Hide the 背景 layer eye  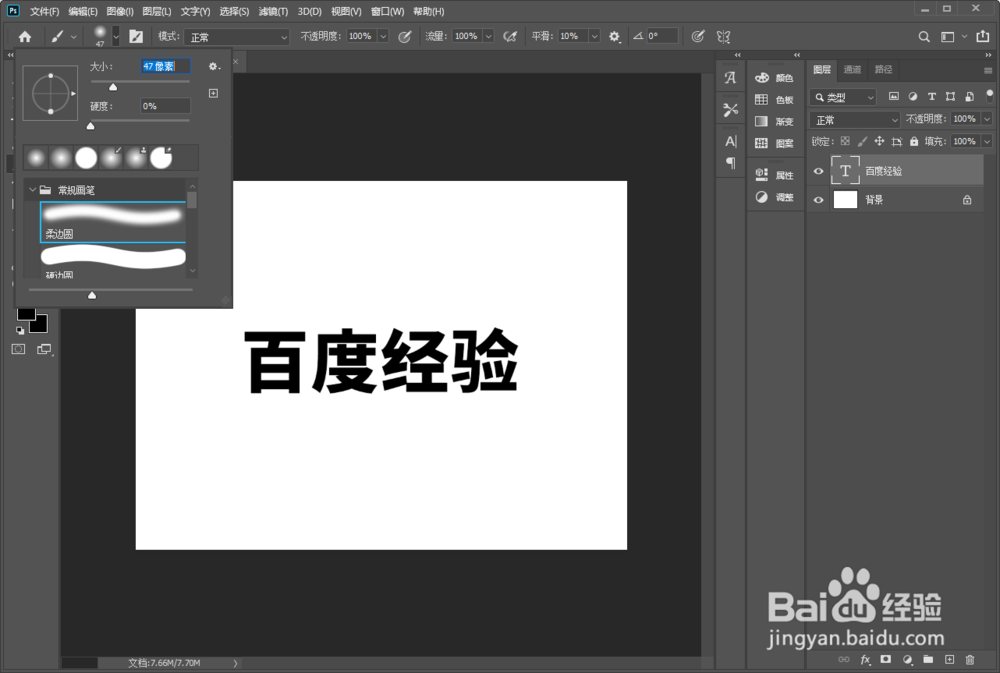click(x=818, y=200)
